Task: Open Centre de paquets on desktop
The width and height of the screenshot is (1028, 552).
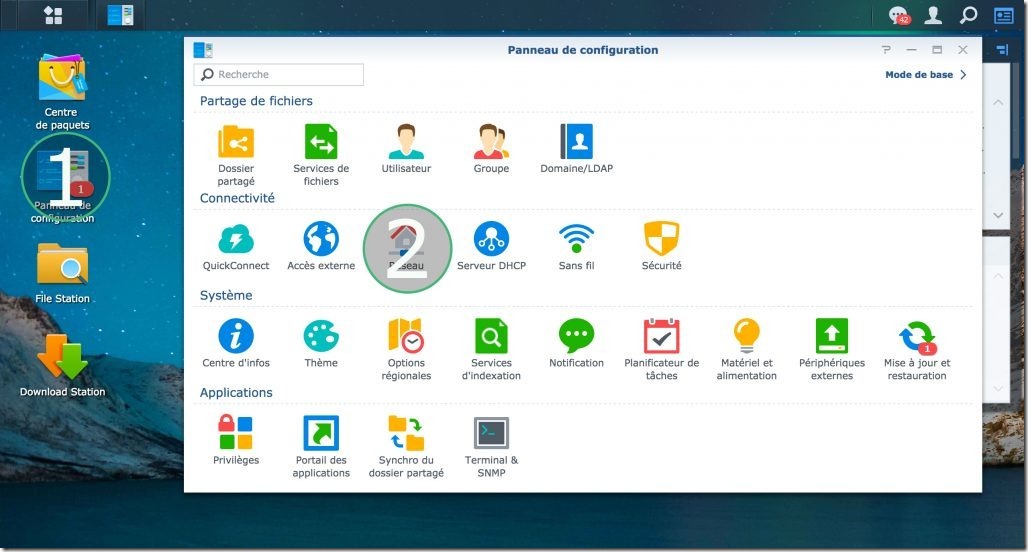Action: (62, 92)
